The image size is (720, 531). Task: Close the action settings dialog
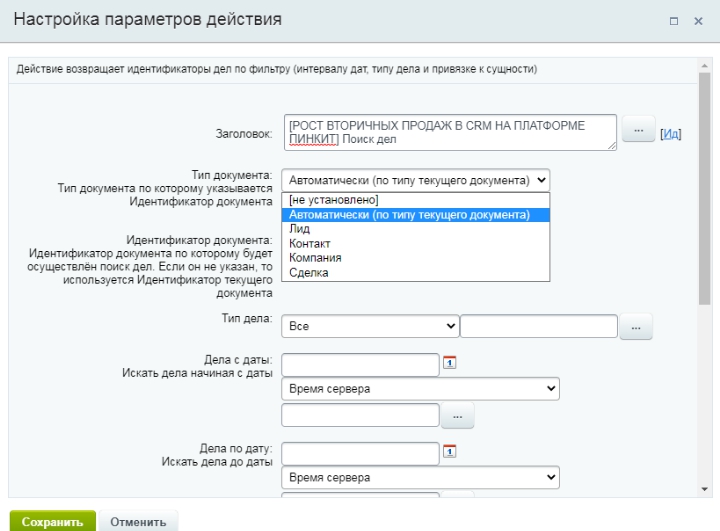coord(698,21)
